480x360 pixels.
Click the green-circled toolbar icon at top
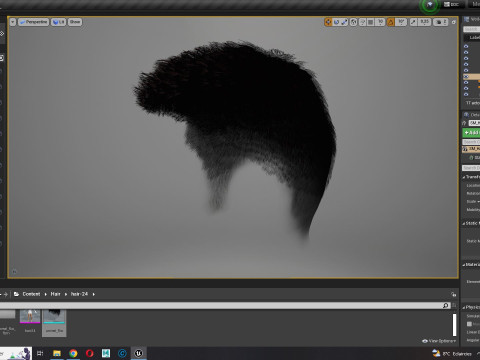430,5
